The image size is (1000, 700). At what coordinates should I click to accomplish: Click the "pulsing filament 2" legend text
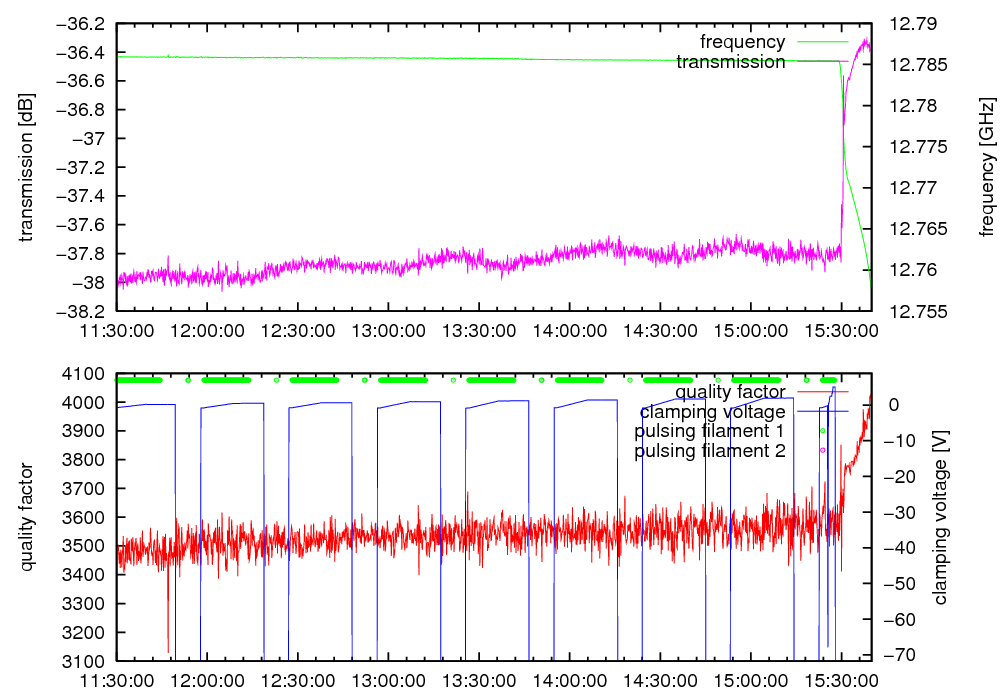(x=710, y=451)
